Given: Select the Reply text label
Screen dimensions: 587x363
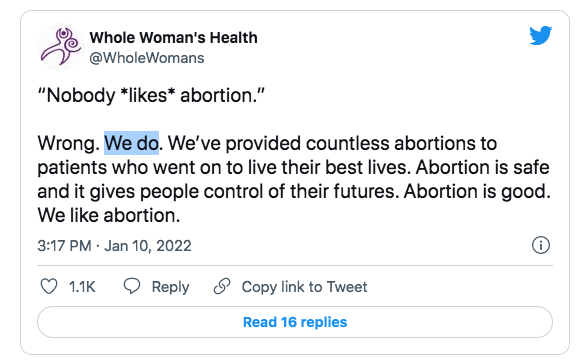Looking at the screenshot, I should pos(170,287).
